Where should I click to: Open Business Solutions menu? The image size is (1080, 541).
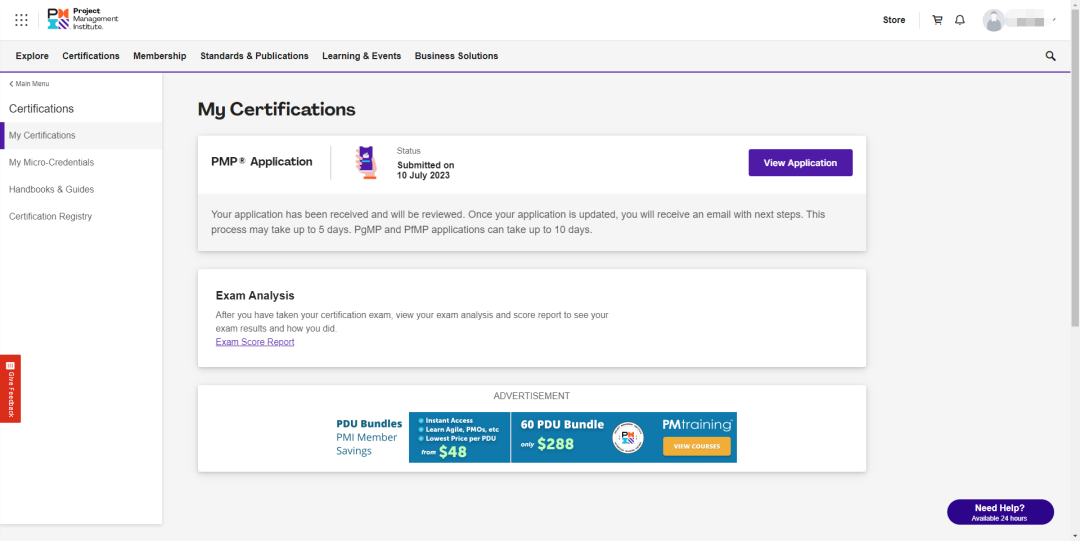pyautogui.click(x=456, y=56)
